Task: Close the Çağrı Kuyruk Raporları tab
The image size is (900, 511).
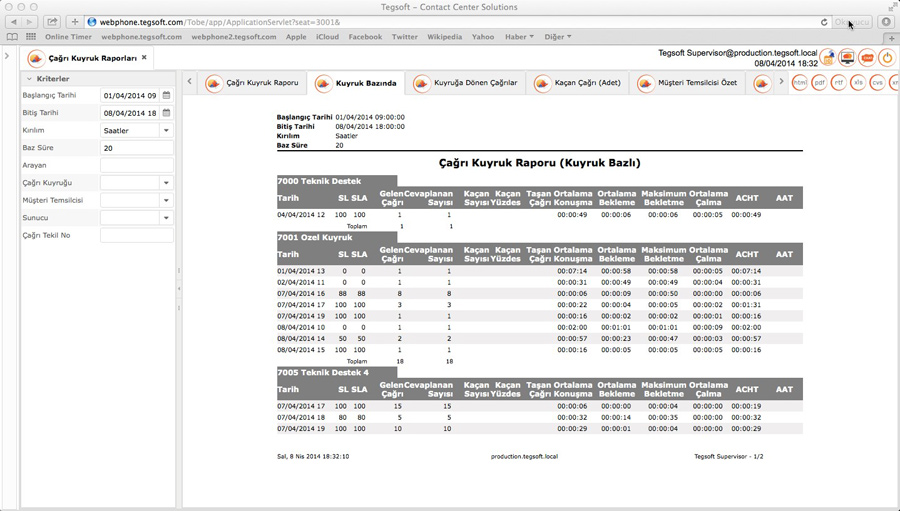Action: coord(144,57)
